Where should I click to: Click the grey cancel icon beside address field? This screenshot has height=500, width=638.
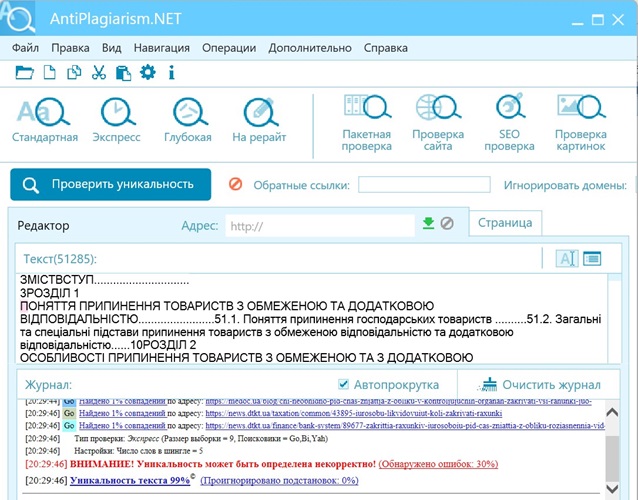pyautogui.click(x=447, y=223)
